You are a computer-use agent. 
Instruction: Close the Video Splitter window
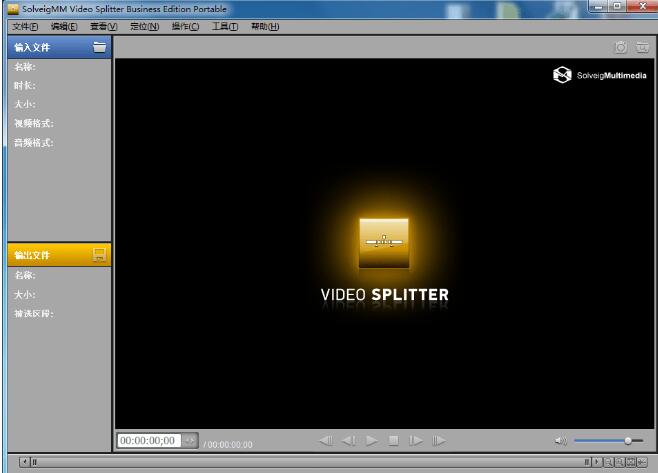[642, 6]
